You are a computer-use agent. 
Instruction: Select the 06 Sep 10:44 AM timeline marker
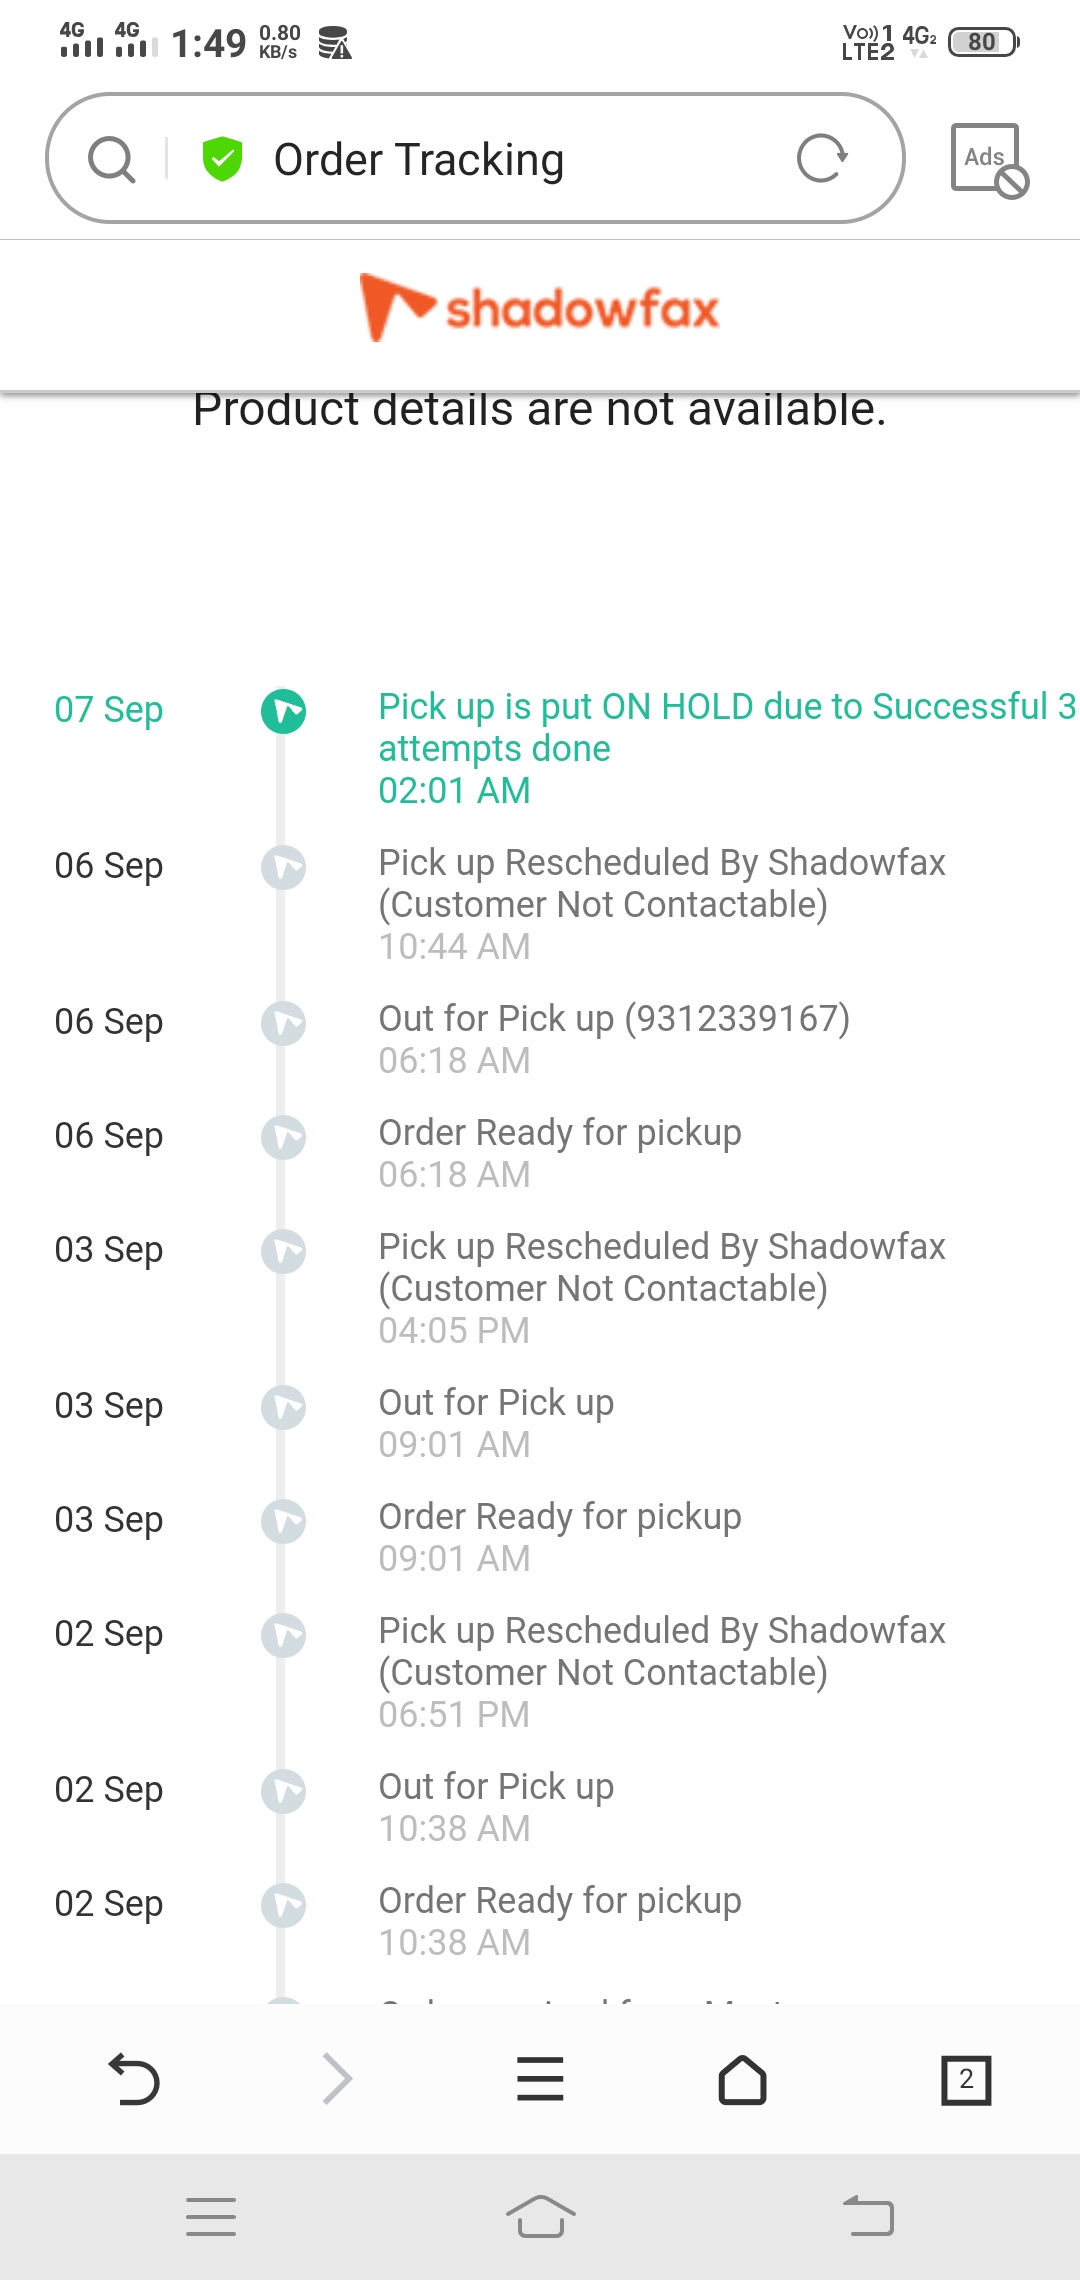[x=283, y=867]
